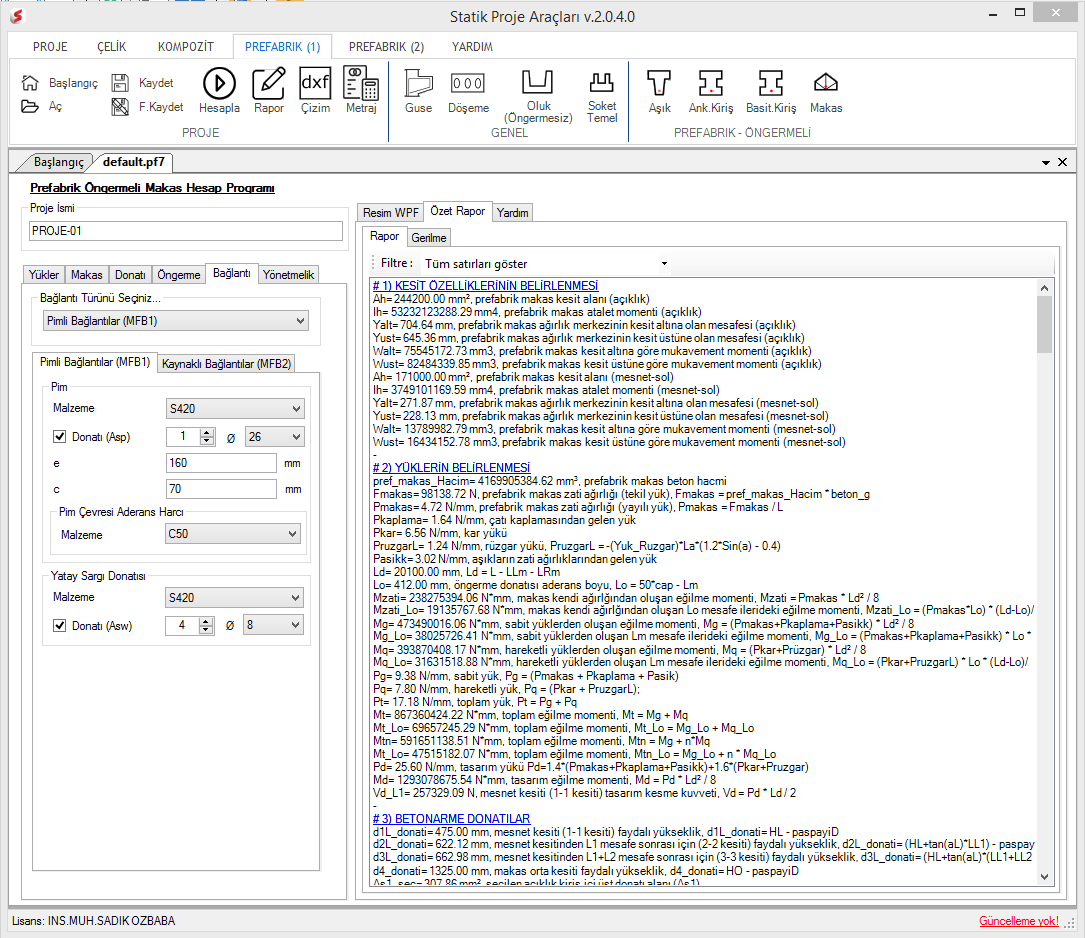Switch to the Yönetmelik tab

click(289, 275)
